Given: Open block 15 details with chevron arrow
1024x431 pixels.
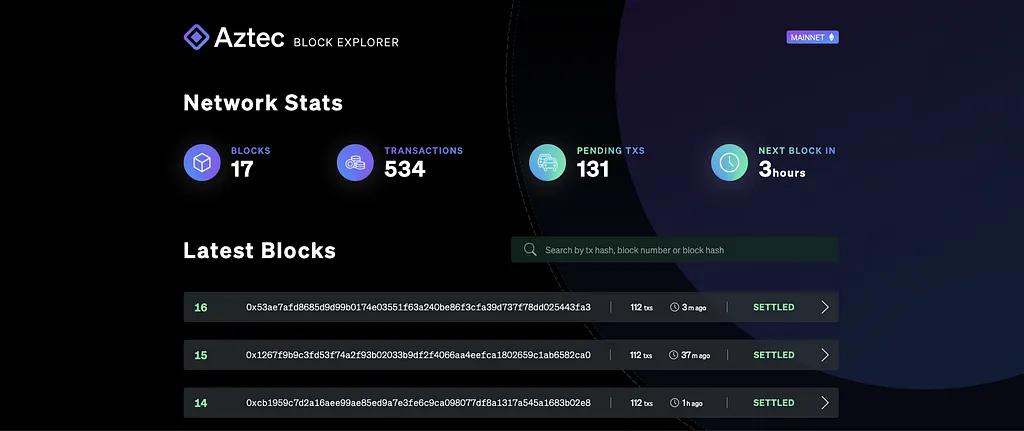Looking at the screenshot, I should (x=825, y=355).
